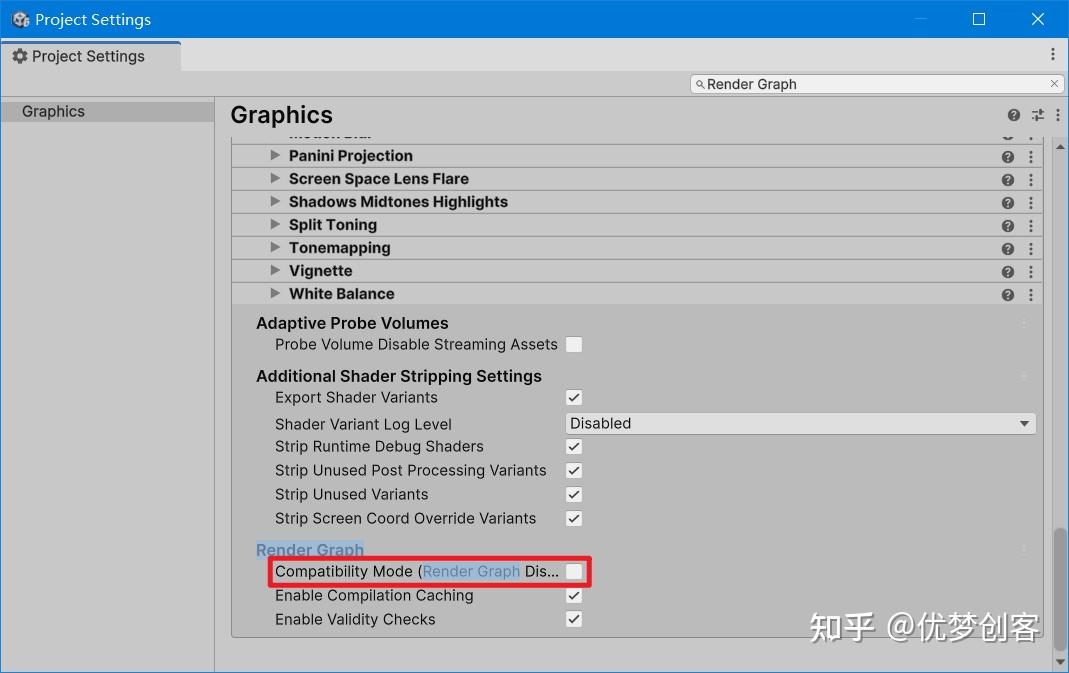Expand the Screen Space Lens Flare settings

[x=275, y=179]
